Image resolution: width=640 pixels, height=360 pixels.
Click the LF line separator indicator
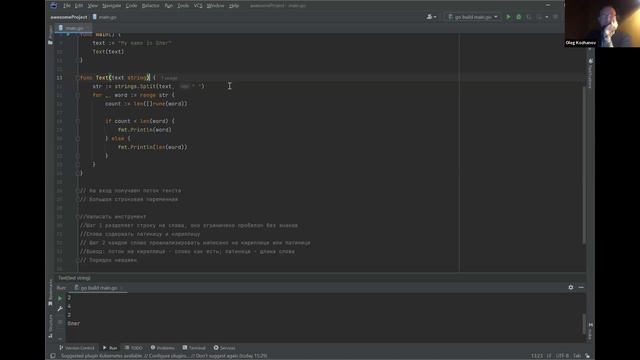(x=549, y=356)
